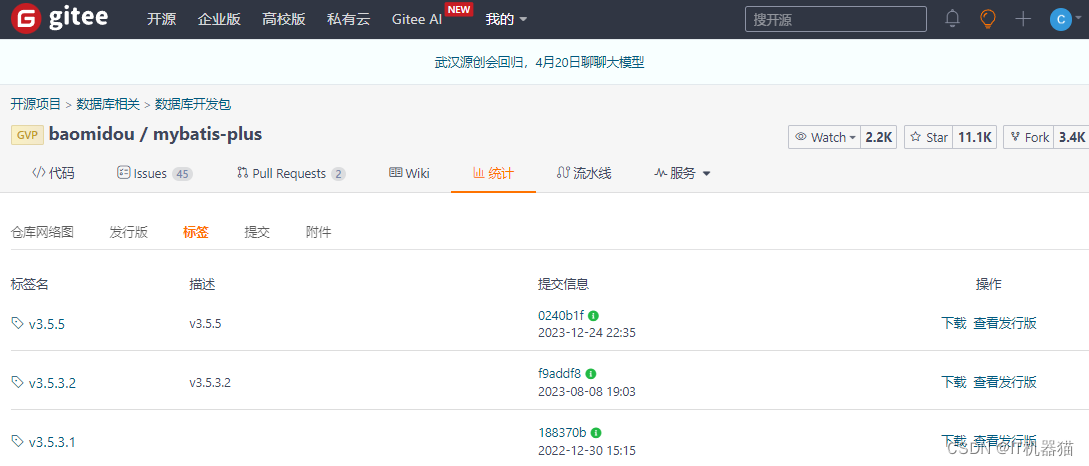The width and height of the screenshot is (1089, 466).
Task: Click the green status icon beside 0240b1f
Action: click(x=595, y=315)
